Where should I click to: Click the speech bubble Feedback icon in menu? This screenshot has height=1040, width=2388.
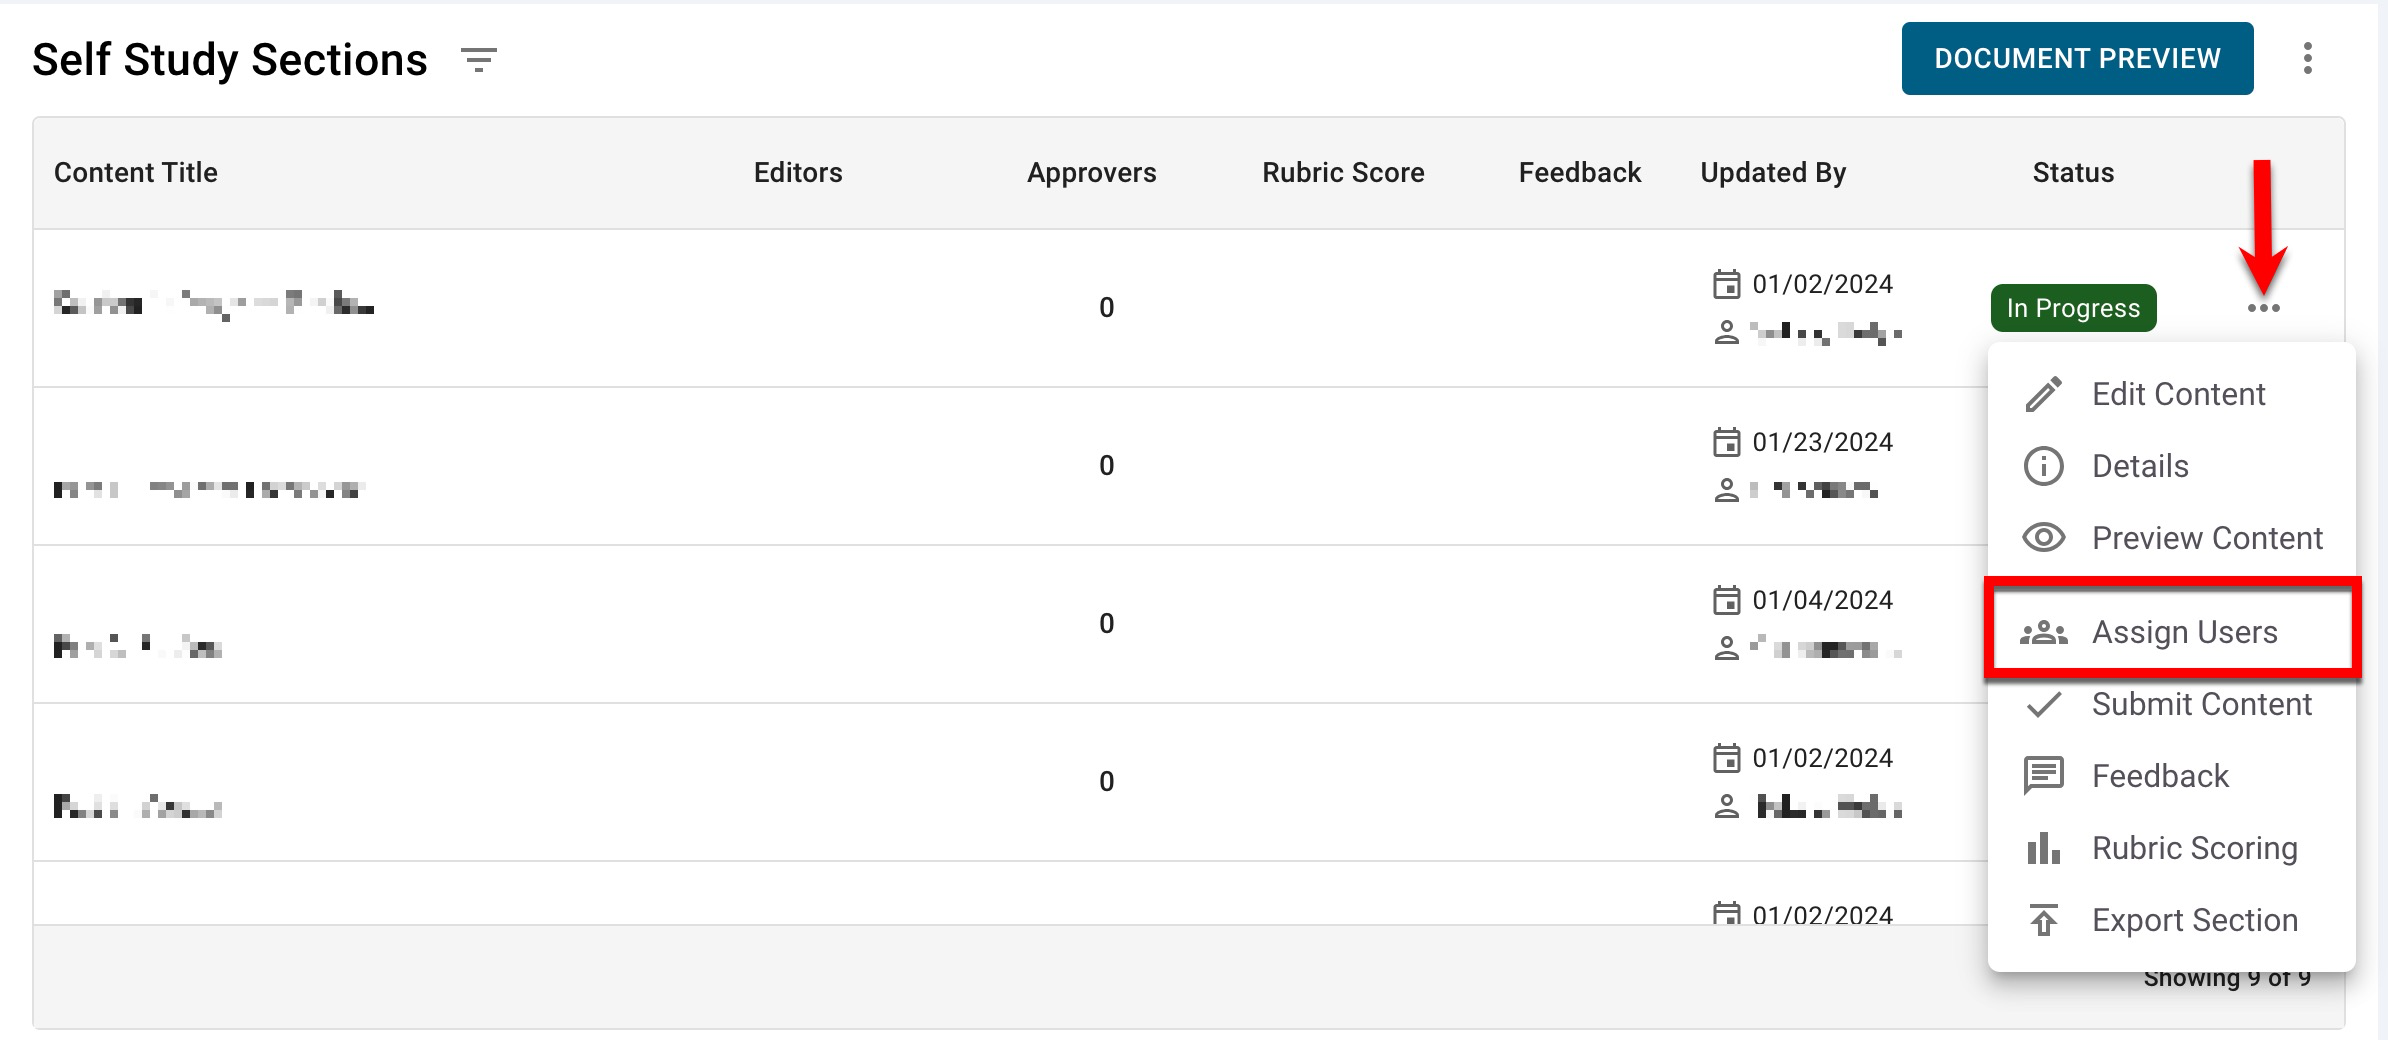pos(2043,776)
